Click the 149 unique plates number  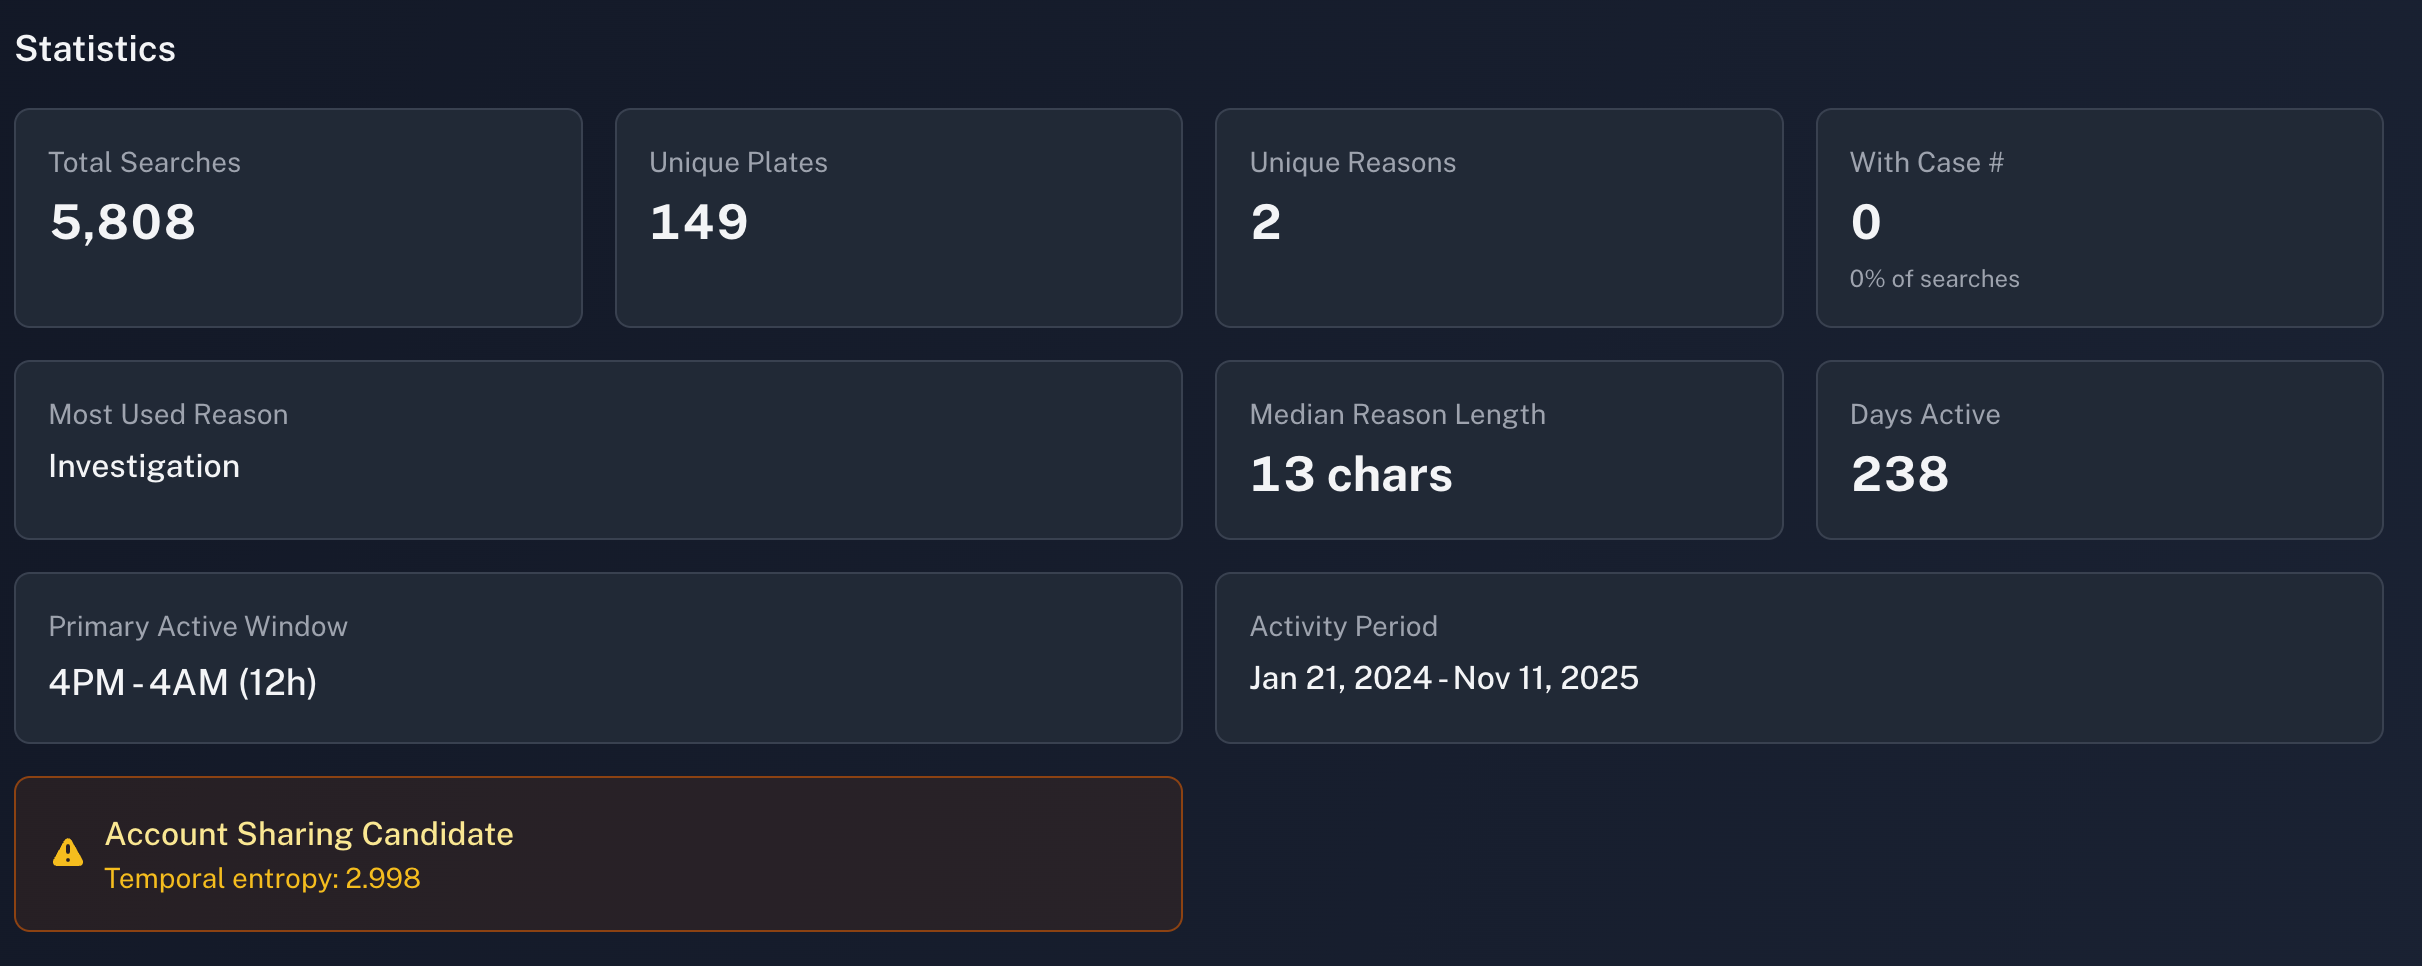coord(699,222)
